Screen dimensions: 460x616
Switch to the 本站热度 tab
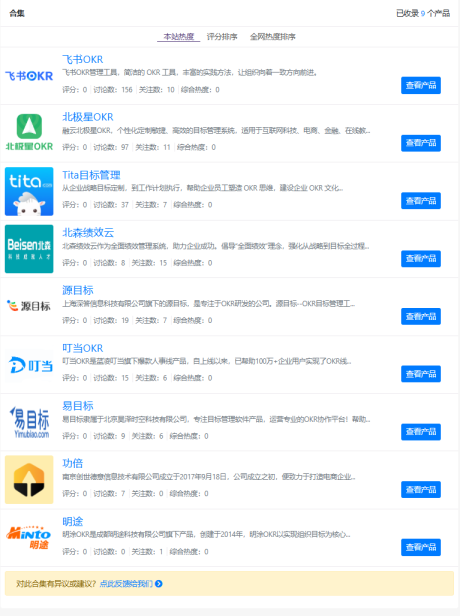pos(179,37)
